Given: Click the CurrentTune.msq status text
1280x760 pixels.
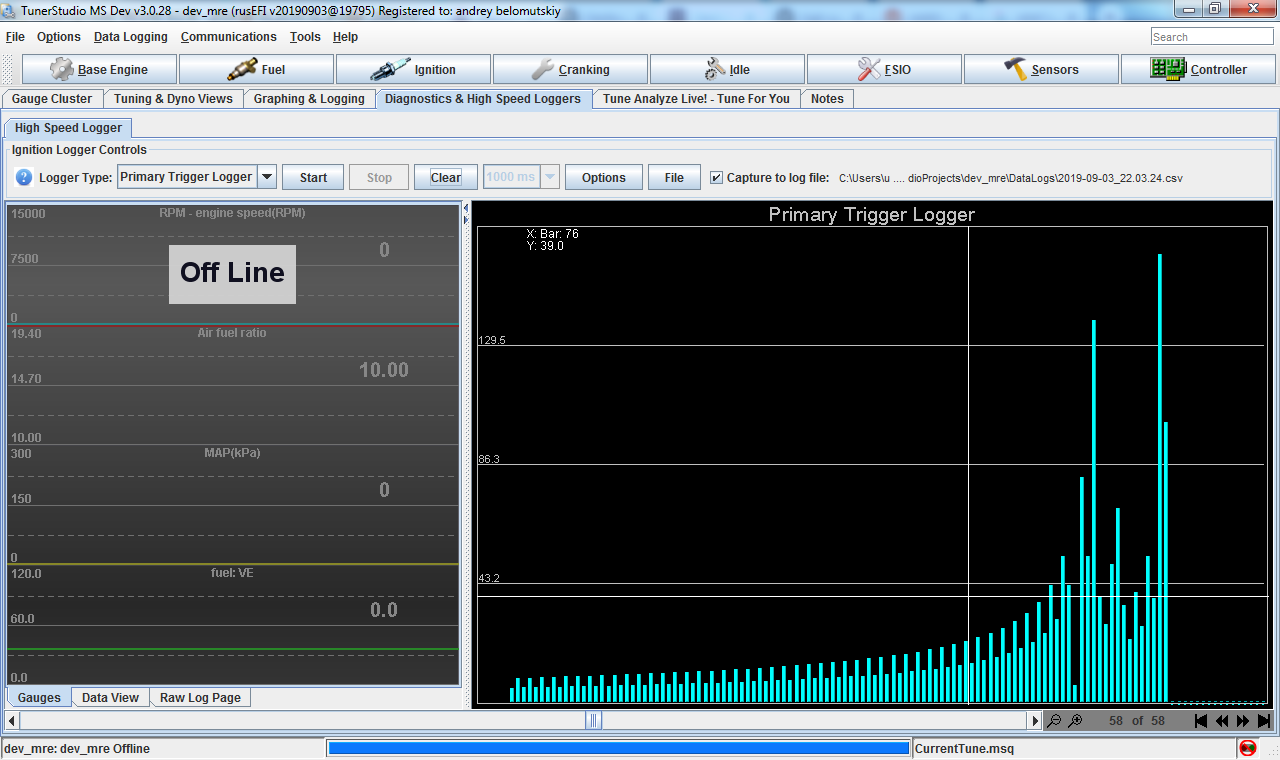Looking at the screenshot, I should tap(964, 748).
